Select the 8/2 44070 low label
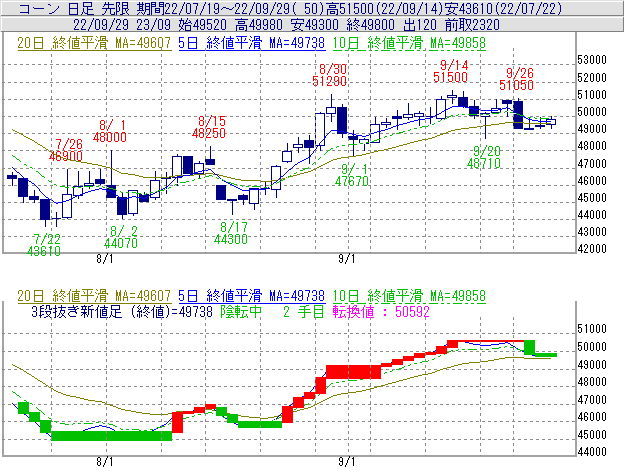624x475 pixels. click(x=121, y=237)
